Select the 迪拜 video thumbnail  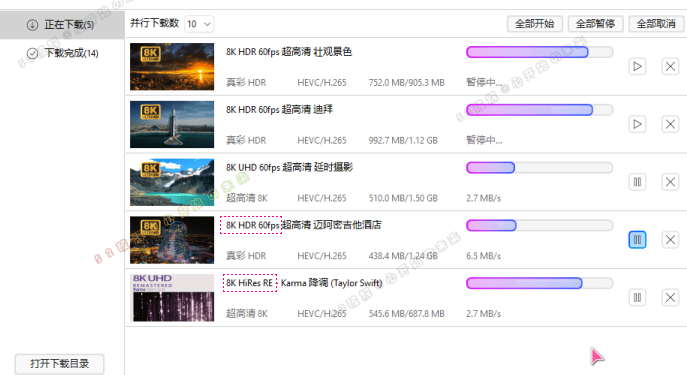172,124
